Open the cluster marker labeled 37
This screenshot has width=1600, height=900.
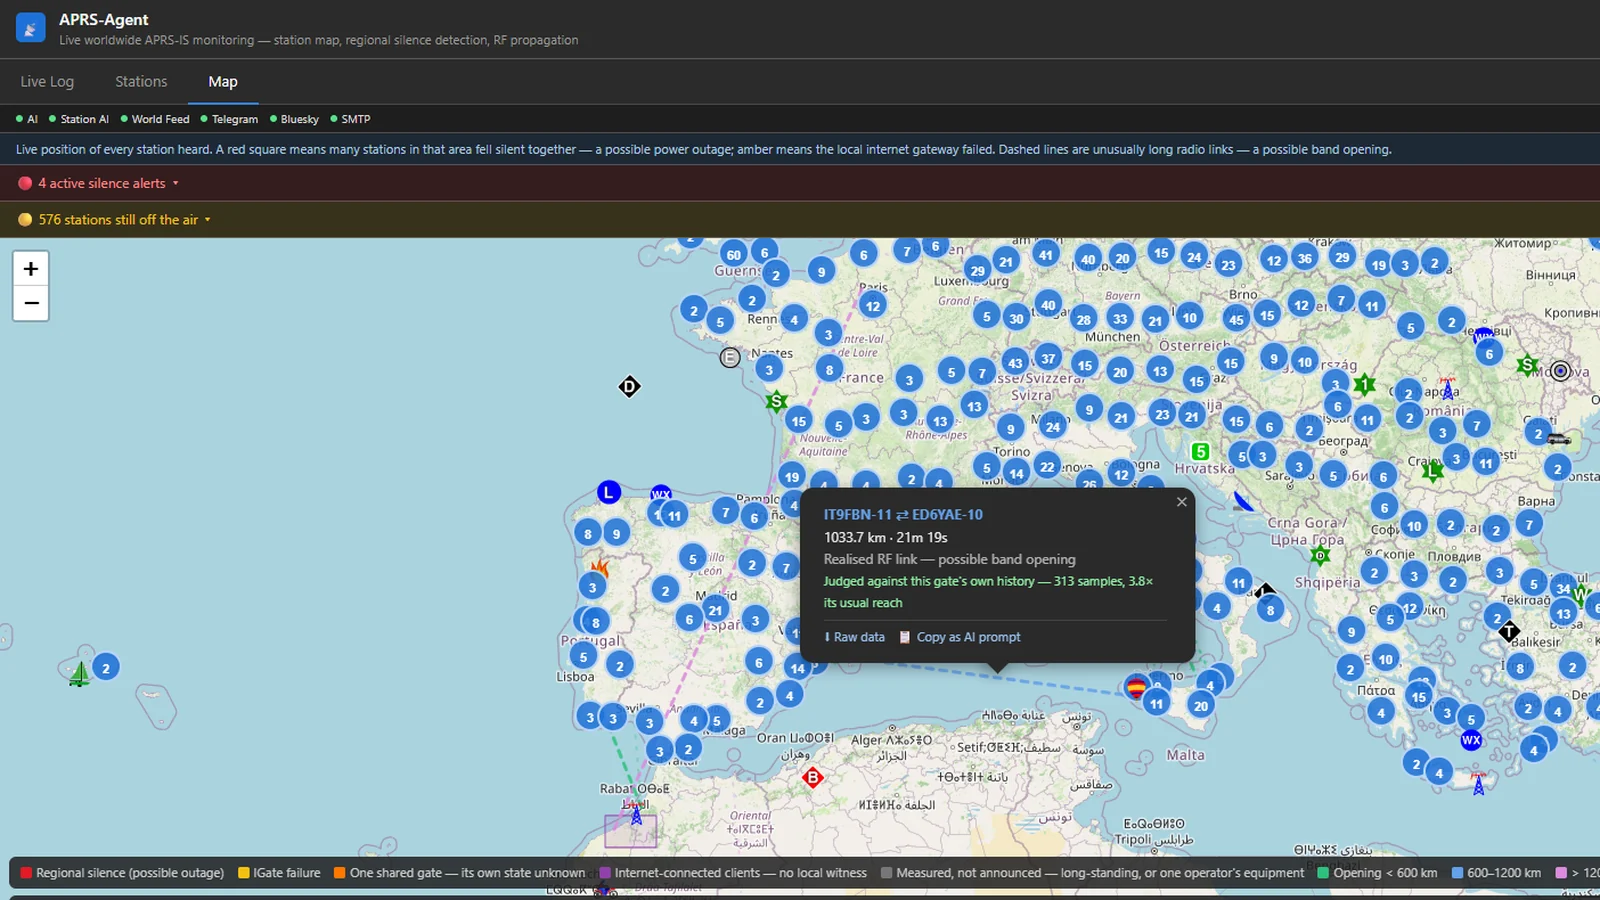click(x=1048, y=358)
